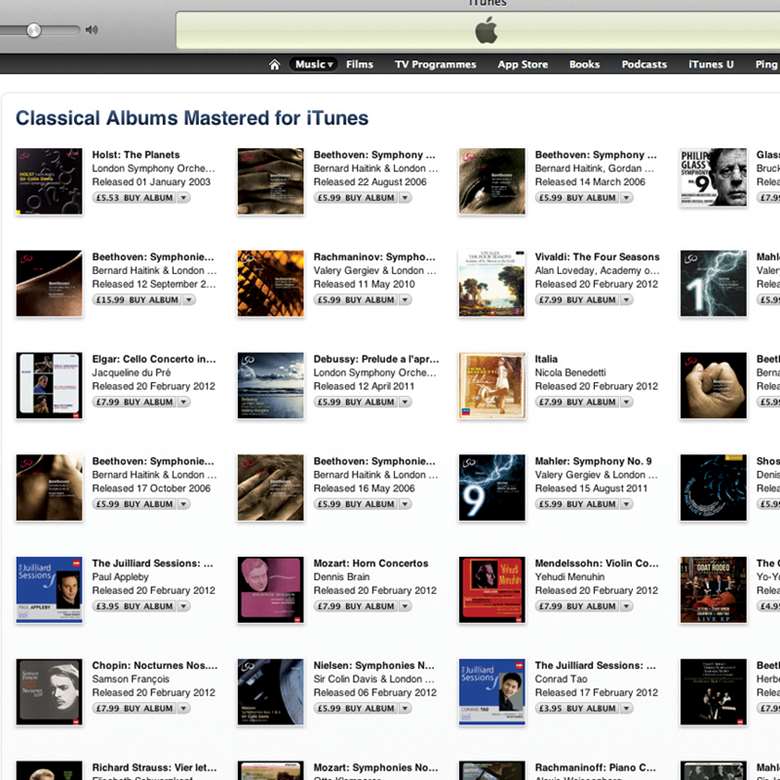Open Nielsen: Symphonies title link
The height and width of the screenshot is (780, 780).
(374, 666)
